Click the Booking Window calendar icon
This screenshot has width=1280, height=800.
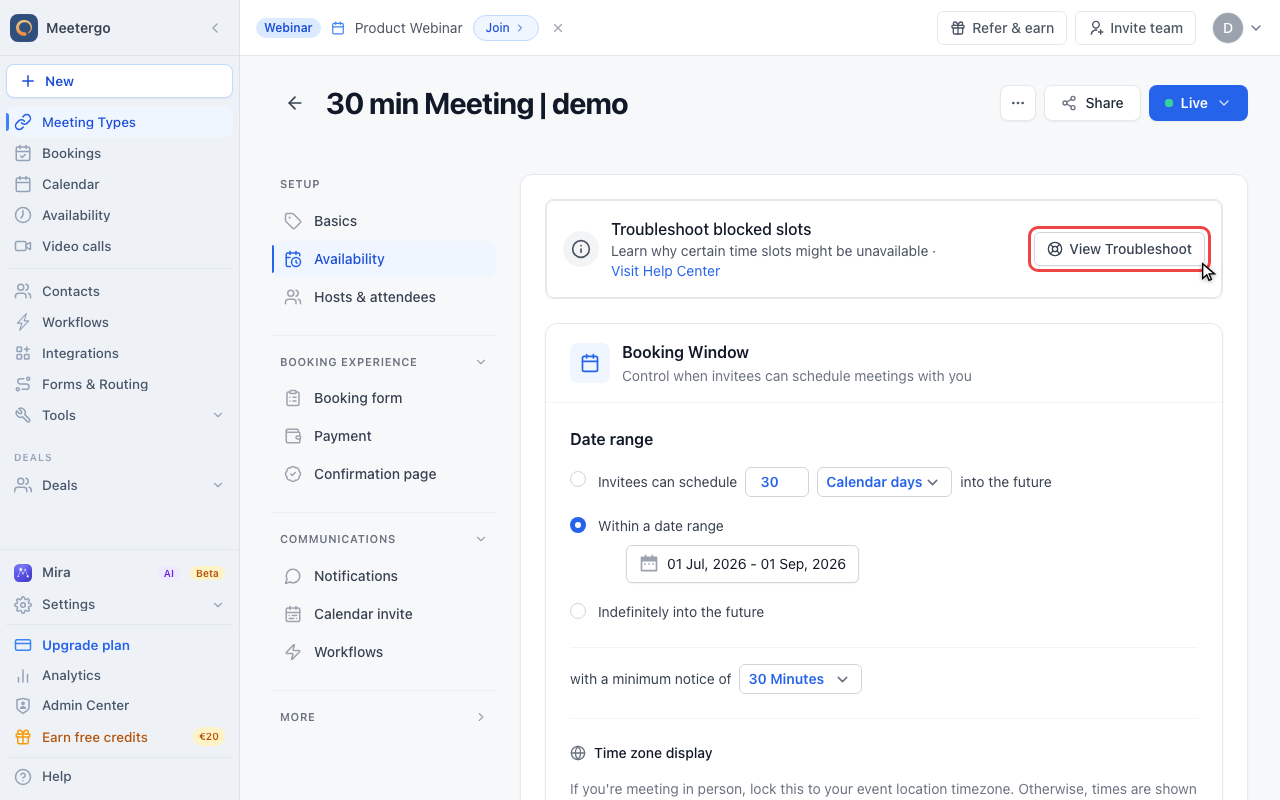(x=590, y=363)
